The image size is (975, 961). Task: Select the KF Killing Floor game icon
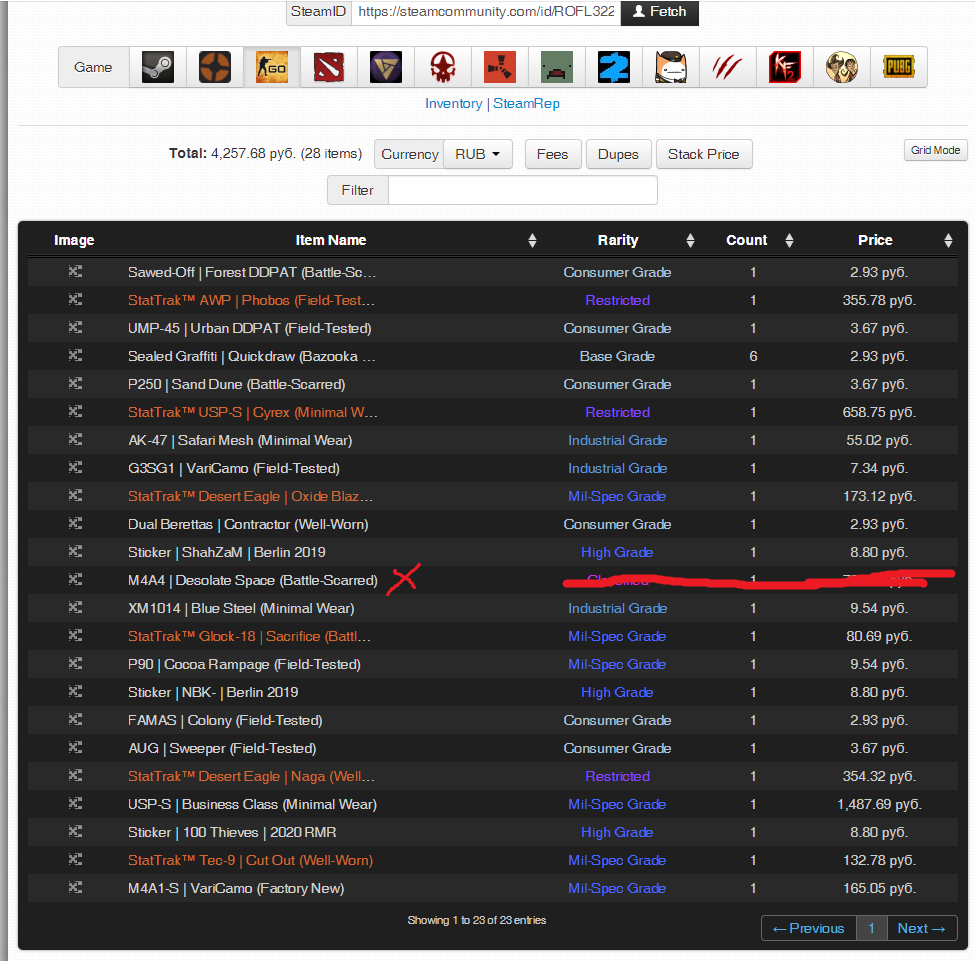pos(785,67)
